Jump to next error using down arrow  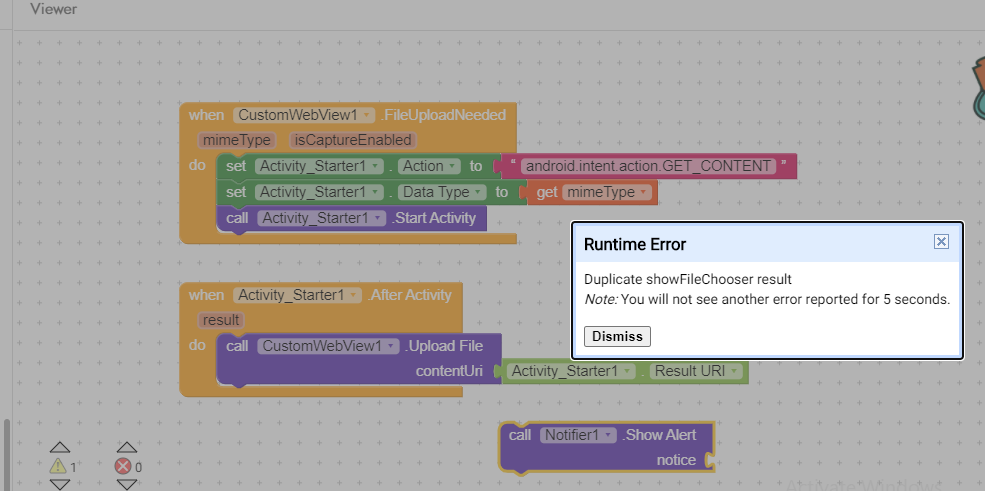click(x=126, y=484)
